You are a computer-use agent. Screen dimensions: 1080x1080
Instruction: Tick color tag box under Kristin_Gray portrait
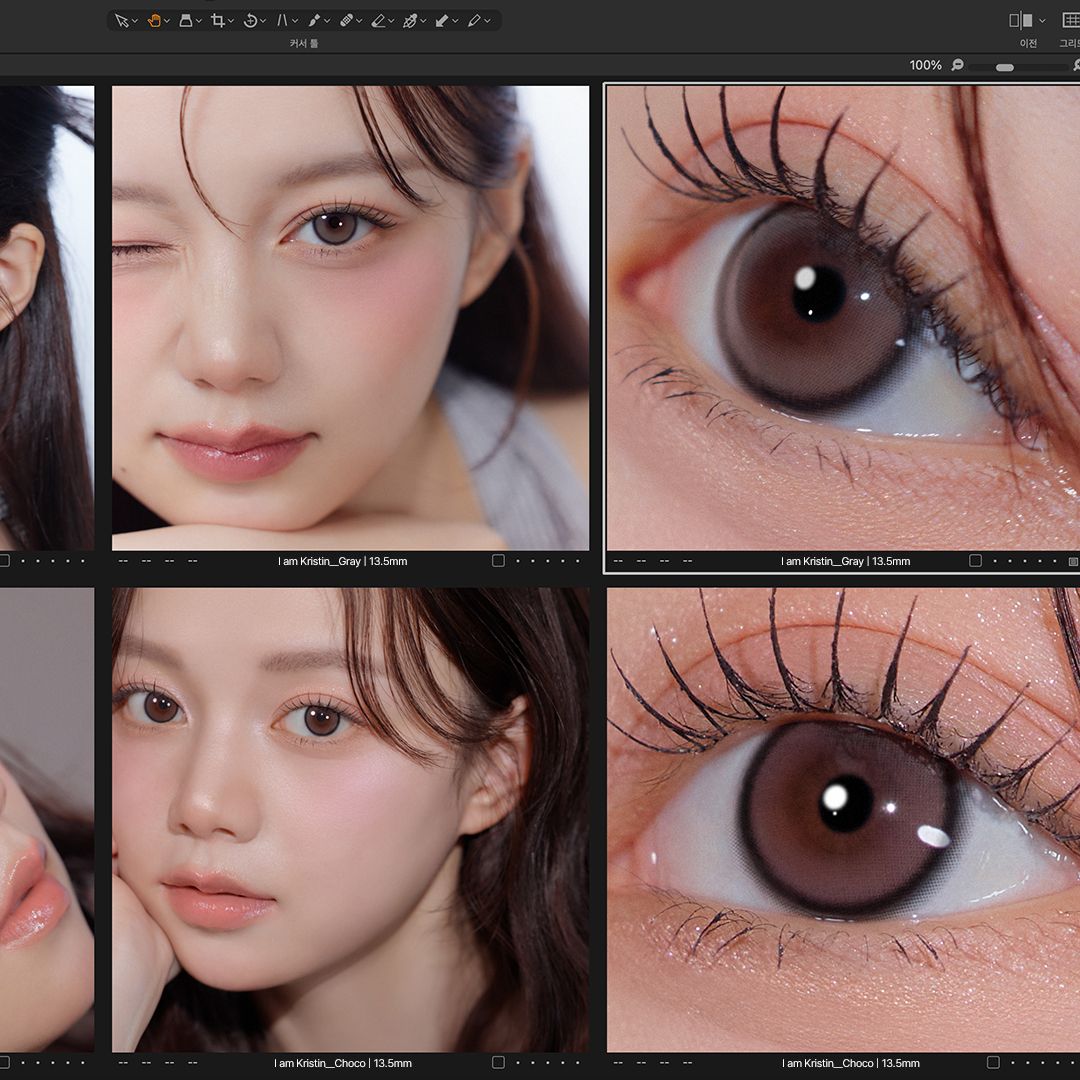[498, 561]
